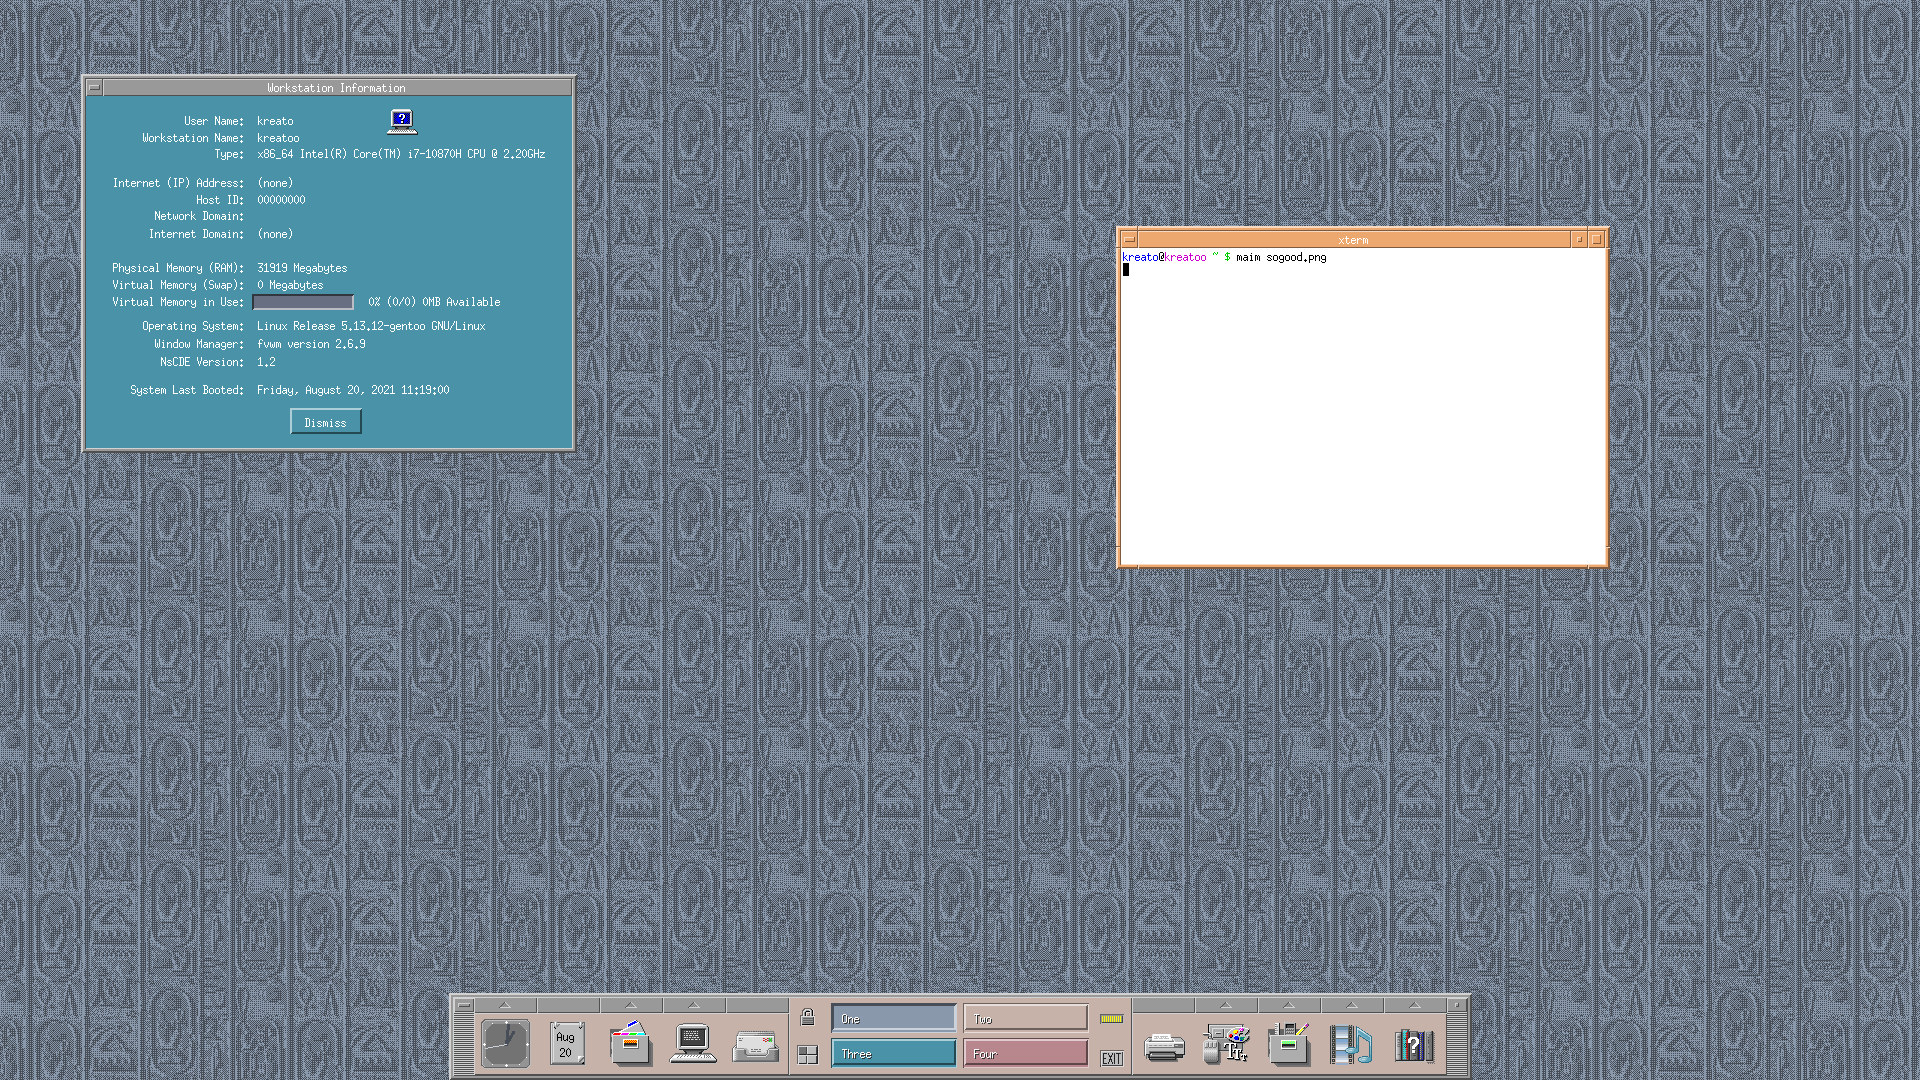Open the mail inbox tray icon

(x=756, y=1047)
